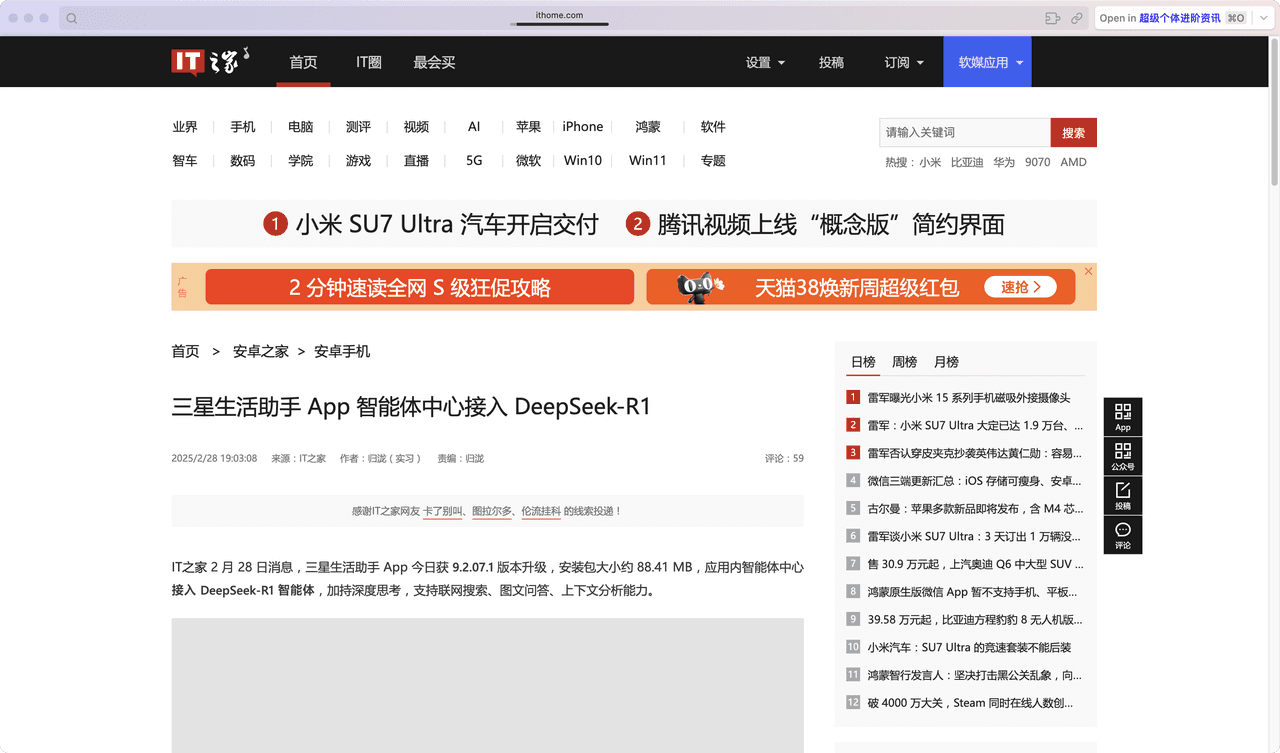The width and height of the screenshot is (1280, 753).
Task: Open the 软件 category link
Action: (x=713, y=127)
